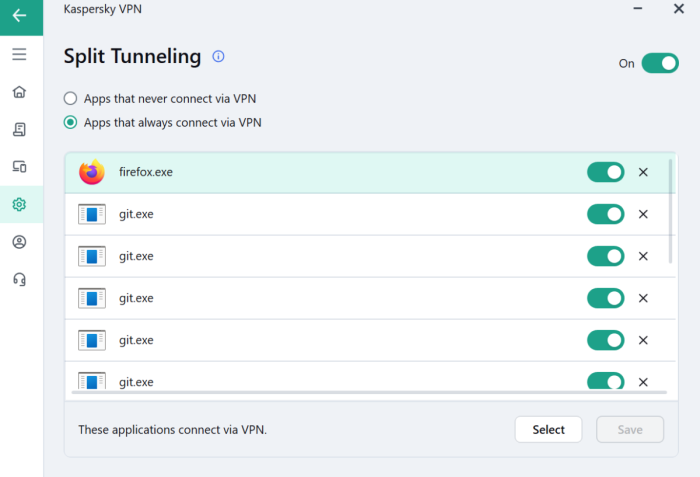The height and width of the screenshot is (477, 700).
Task: Click the info icon beside Split Tunneling
Action: pyautogui.click(x=219, y=57)
